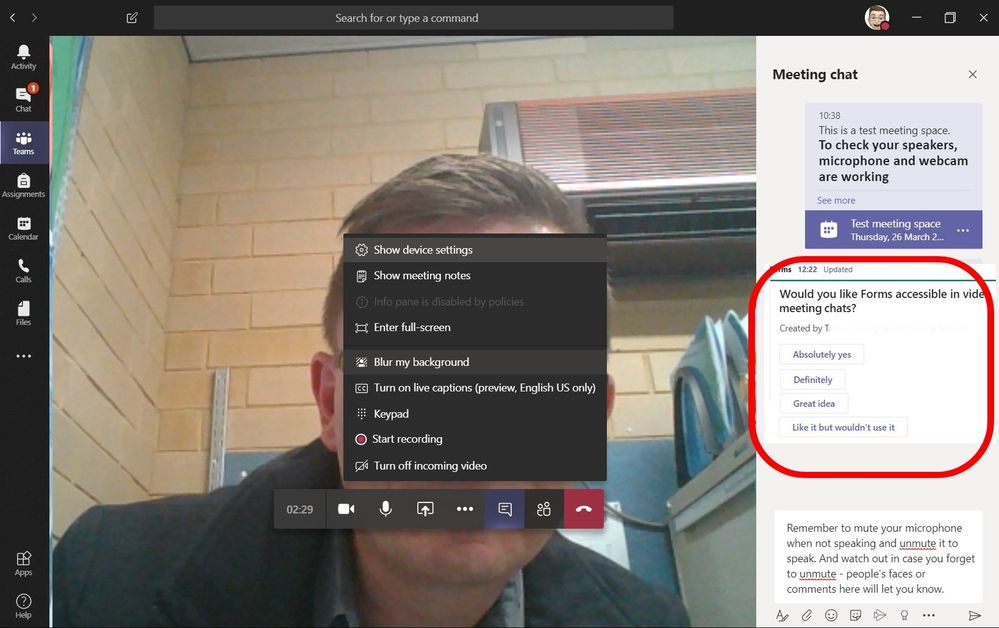Navigate back with the left arrow
Image resolution: width=999 pixels, height=628 pixels.
[13, 18]
